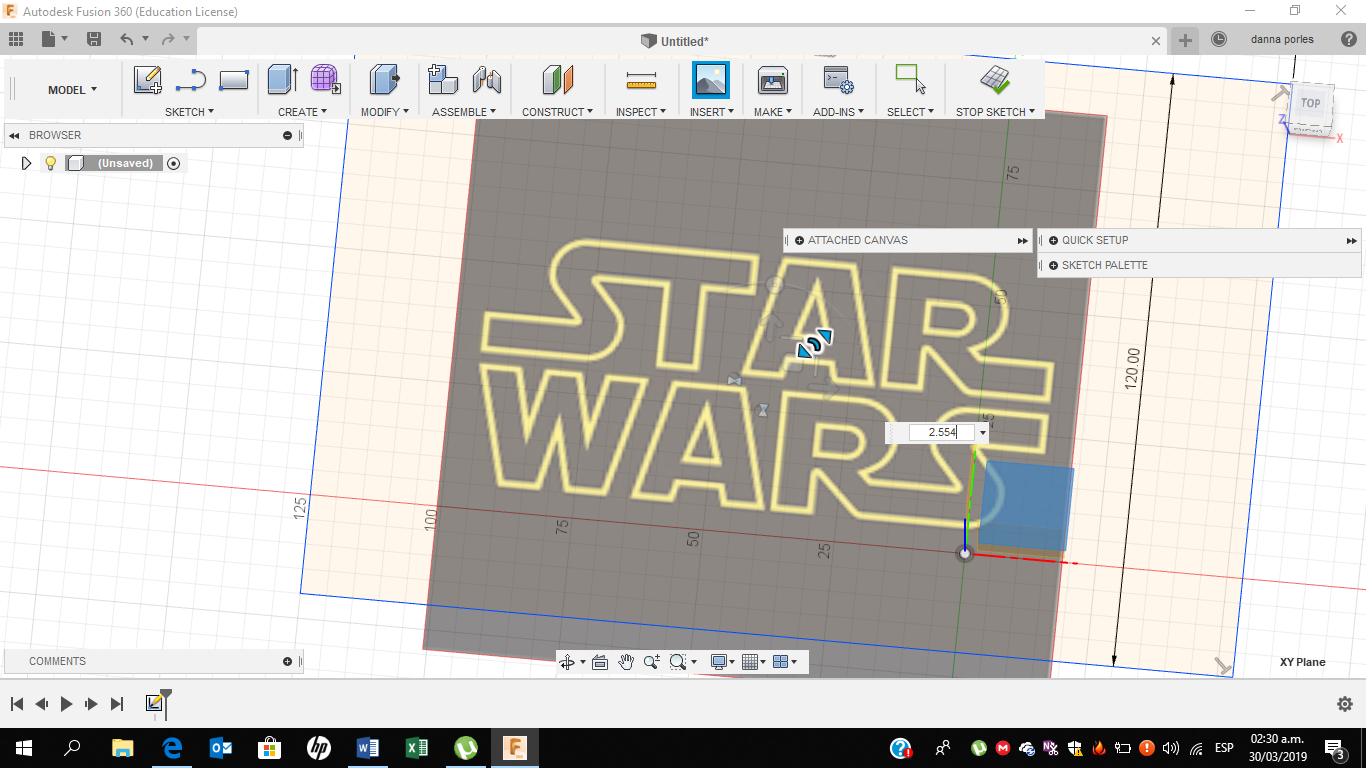Open the help question mark menu
The width and height of the screenshot is (1366, 768).
point(1348,39)
